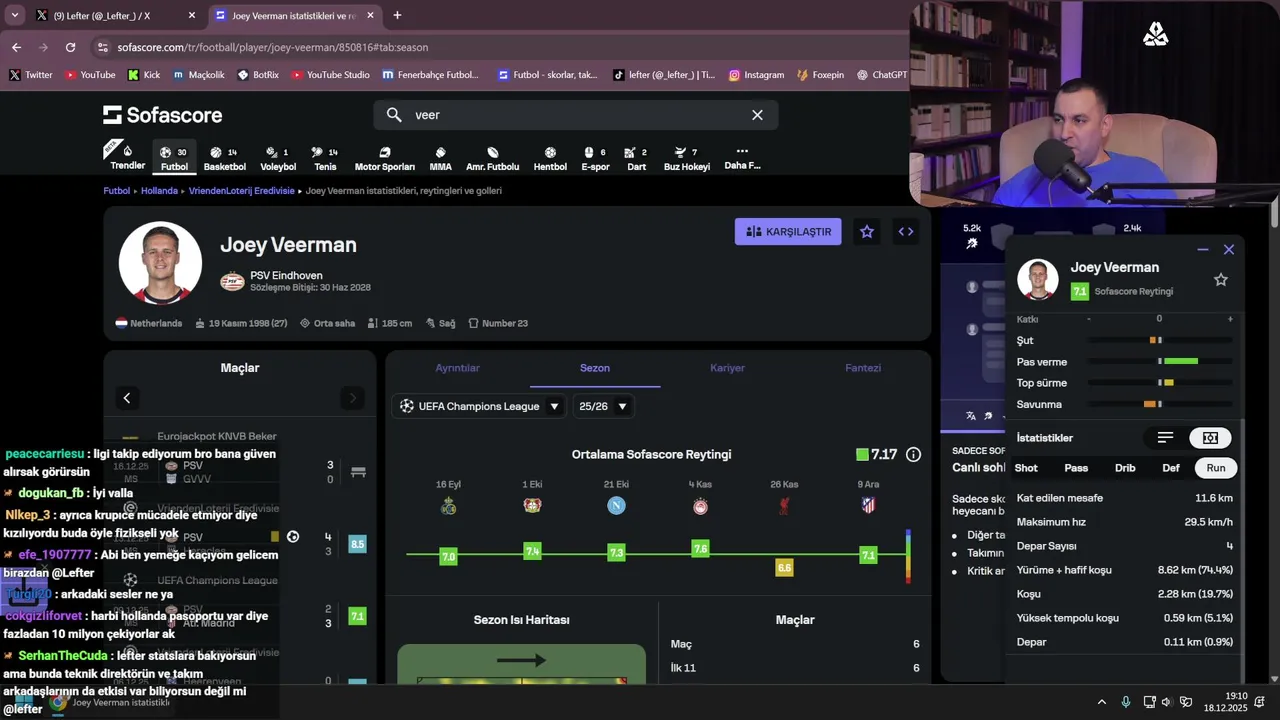Open the Dart category
1280x720 pixels.
coord(636,158)
